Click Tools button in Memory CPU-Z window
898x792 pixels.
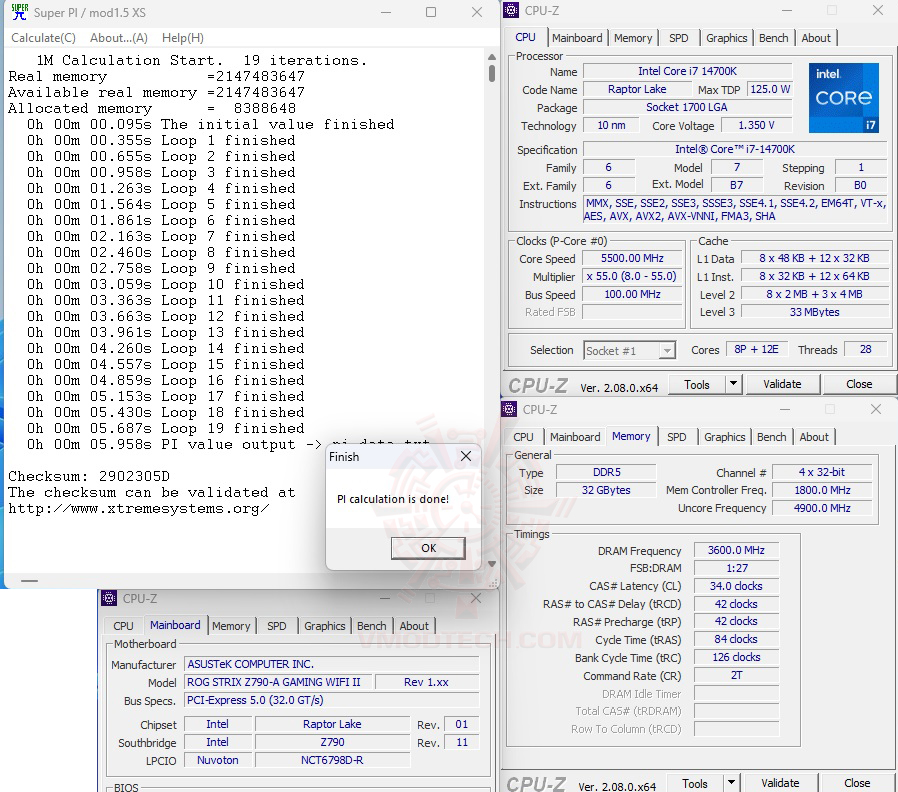click(695, 783)
